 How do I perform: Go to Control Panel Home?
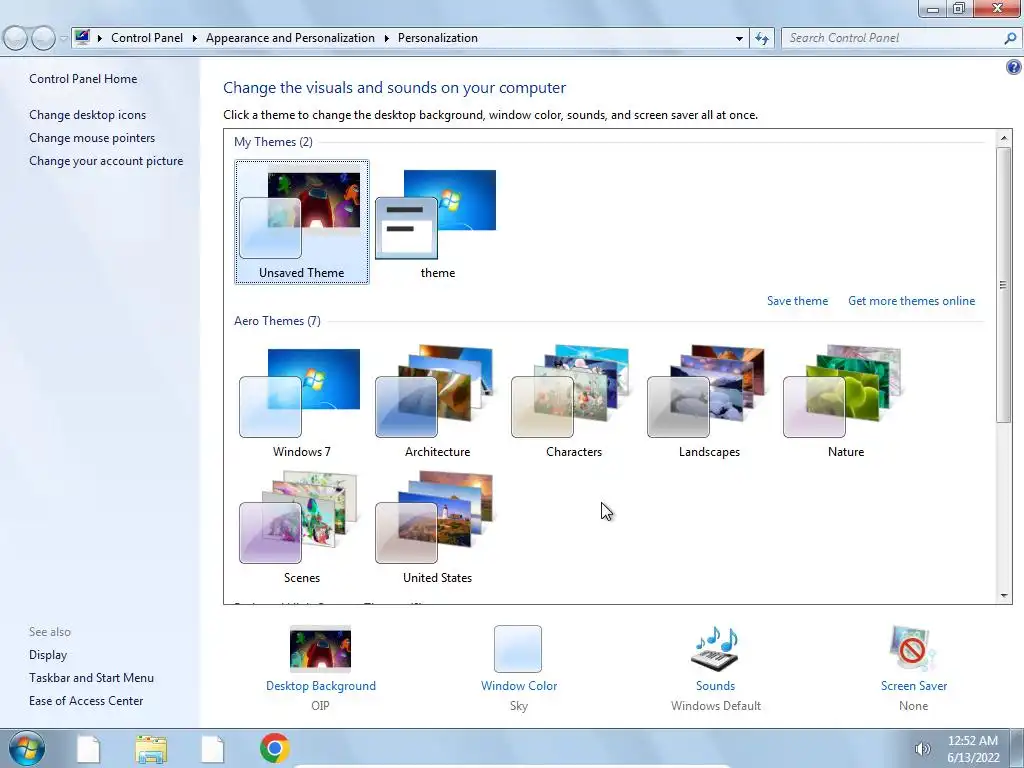(x=83, y=79)
